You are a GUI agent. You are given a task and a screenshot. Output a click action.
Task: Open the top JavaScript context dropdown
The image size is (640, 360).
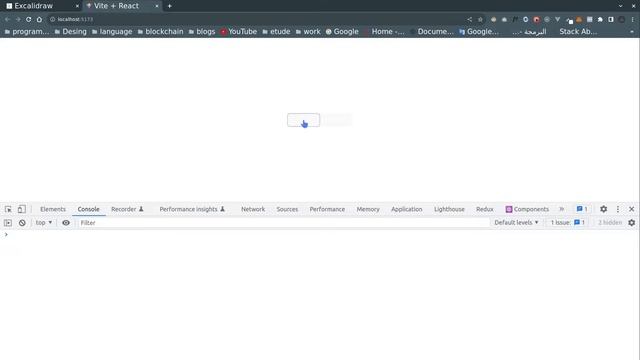tap(44, 223)
